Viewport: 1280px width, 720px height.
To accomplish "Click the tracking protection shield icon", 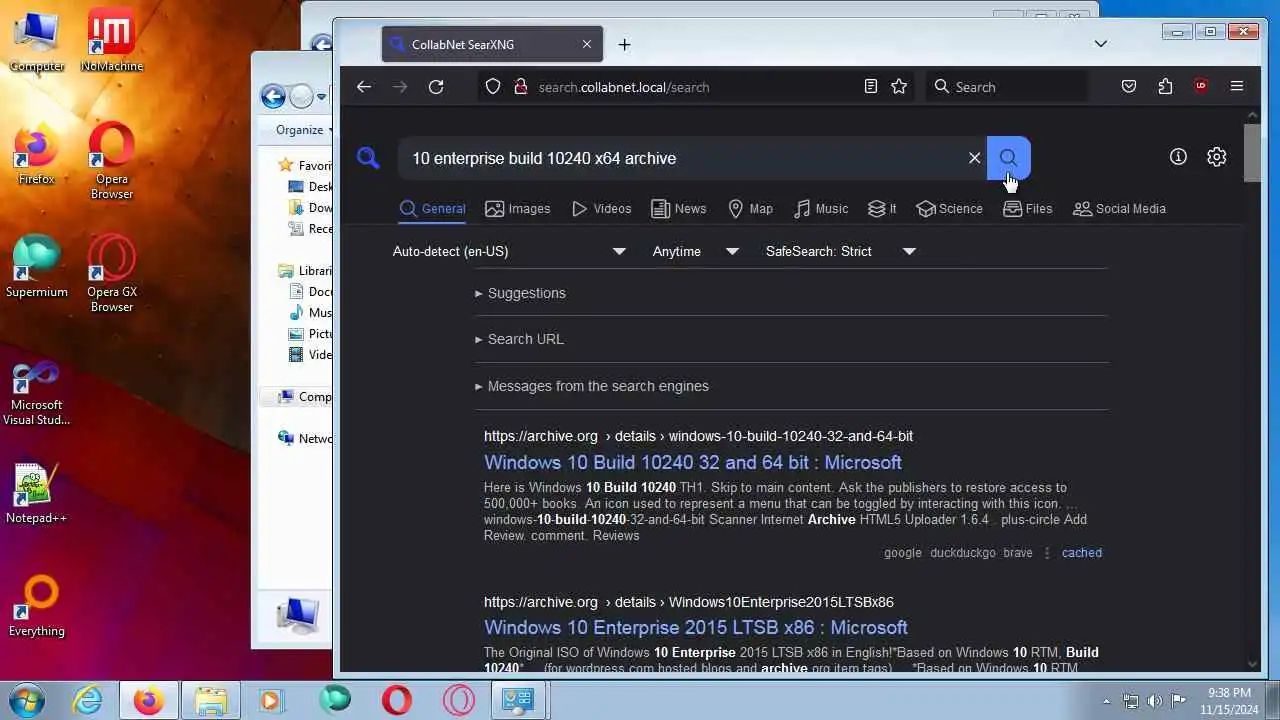I will [493, 87].
